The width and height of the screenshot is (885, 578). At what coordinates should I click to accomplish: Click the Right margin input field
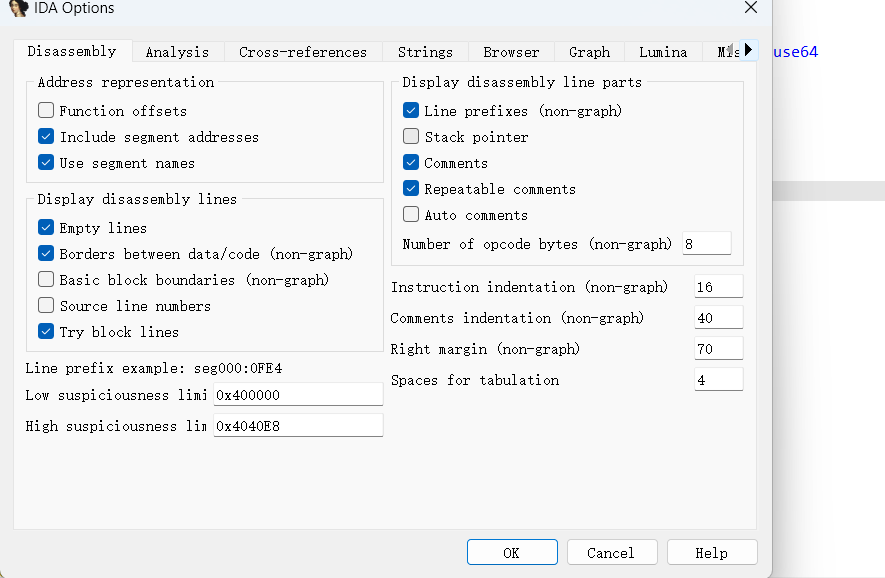click(718, 349)
